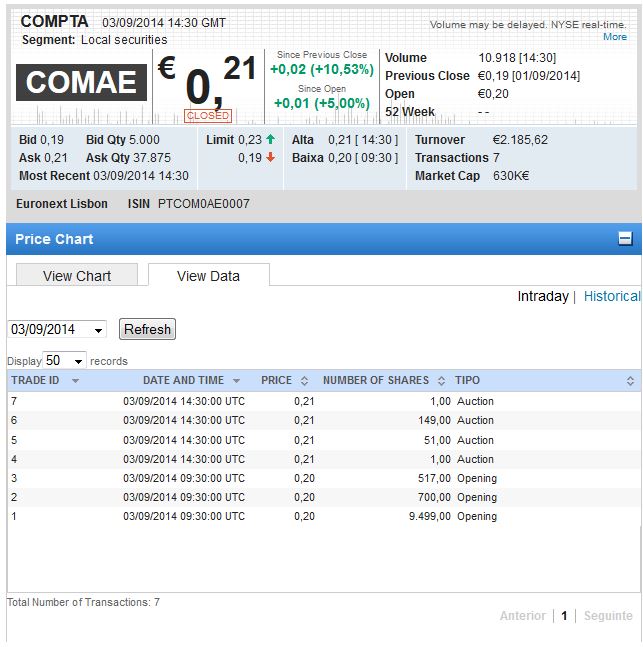Click the NUMBER OF SHARES column header

(x=376, y=380)
